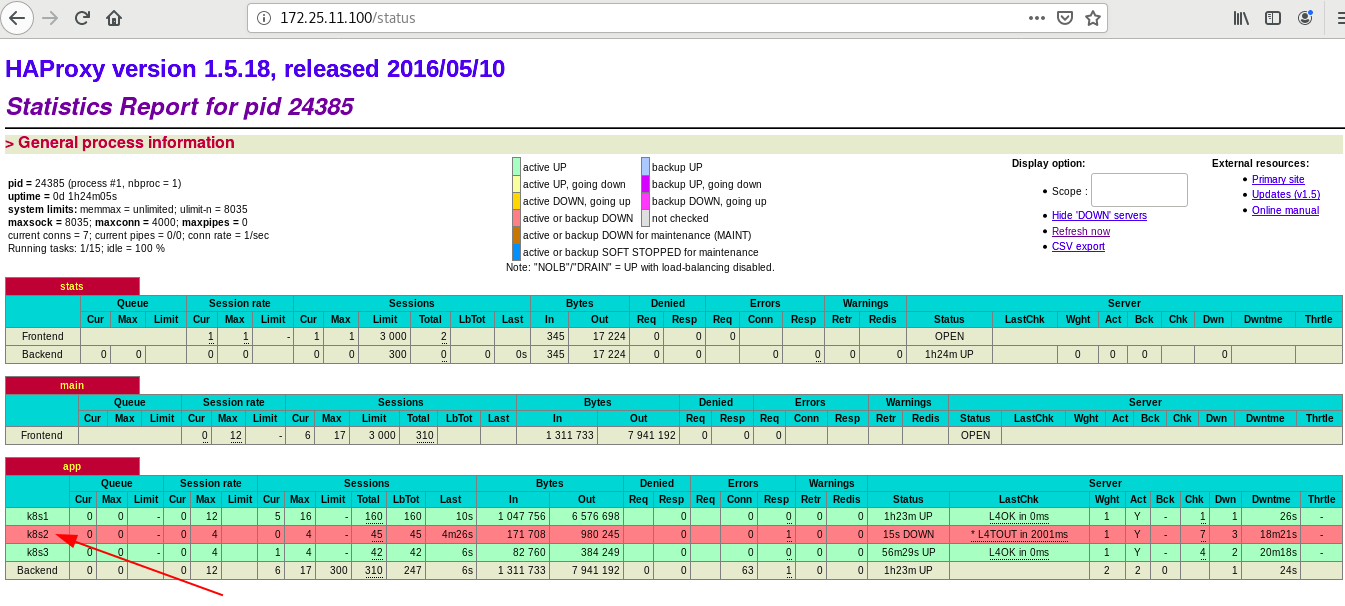The width and height of the screenshot is (1345, 606).
Task: Click k8s2 Last session 4m26s
Action: [457, 534]
